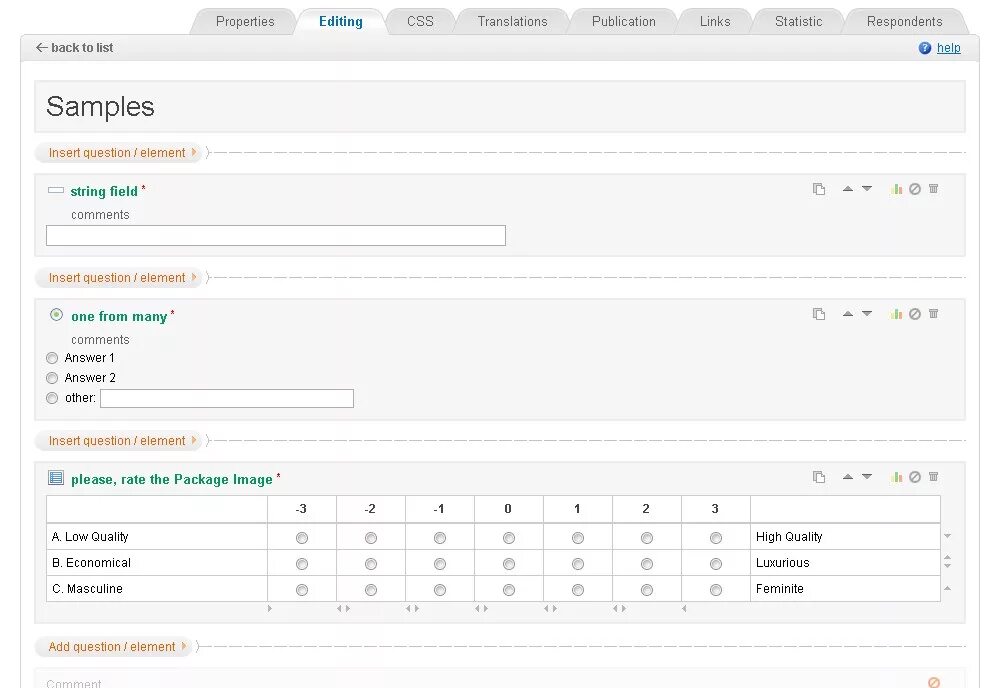This screenshot has width=1000, height=688.
Task: Click the string field text input
Action: click(x=276, y=236)
